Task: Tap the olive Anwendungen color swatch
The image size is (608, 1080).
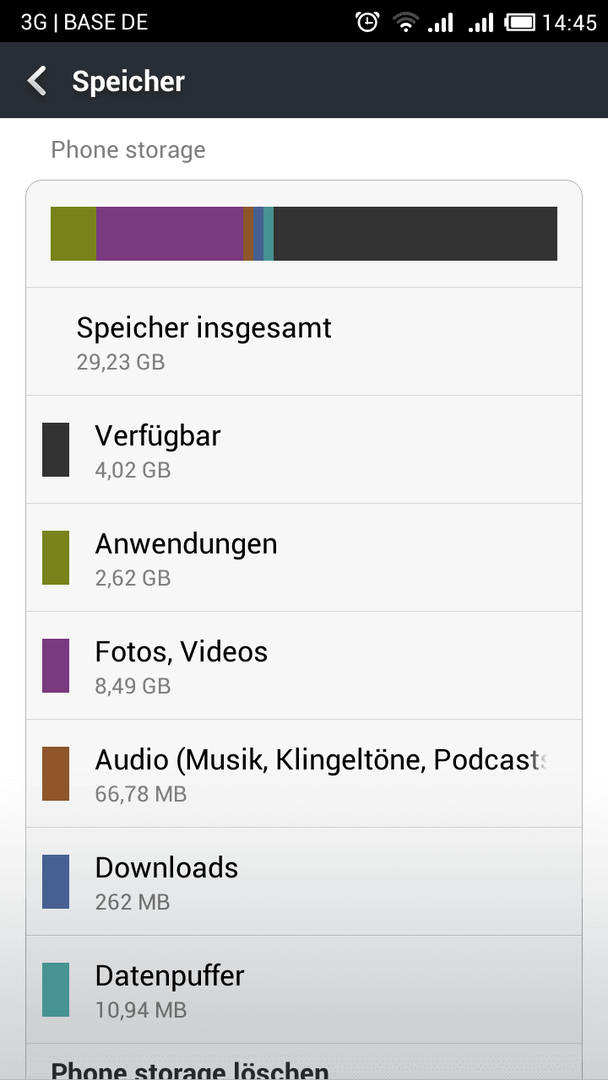Action: click(56, 558)
